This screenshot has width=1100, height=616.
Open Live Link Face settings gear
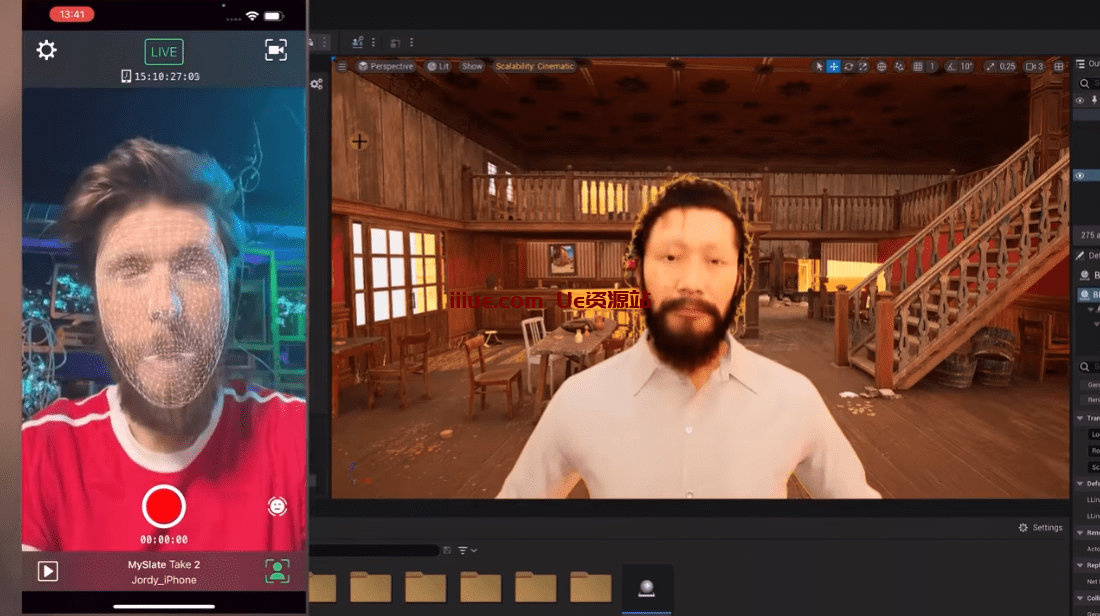pyautogui.click(x=47, y=50)
